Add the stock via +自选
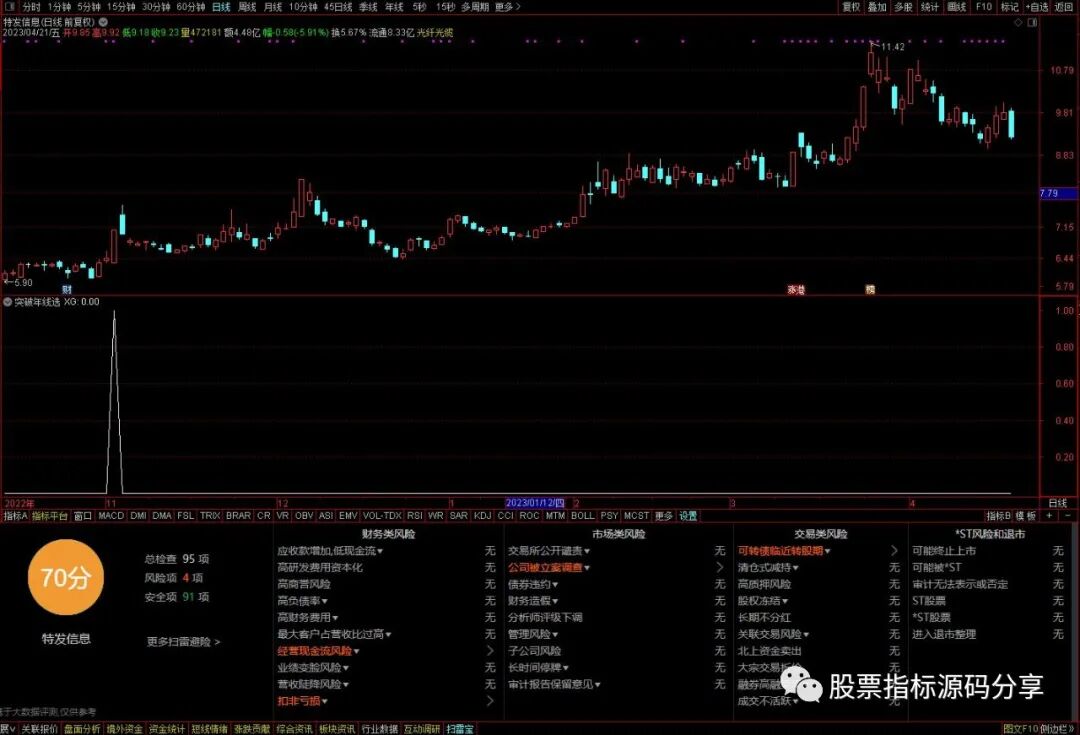The height and width of the screenshot is (735, 1080). [x=1037, y=6]
